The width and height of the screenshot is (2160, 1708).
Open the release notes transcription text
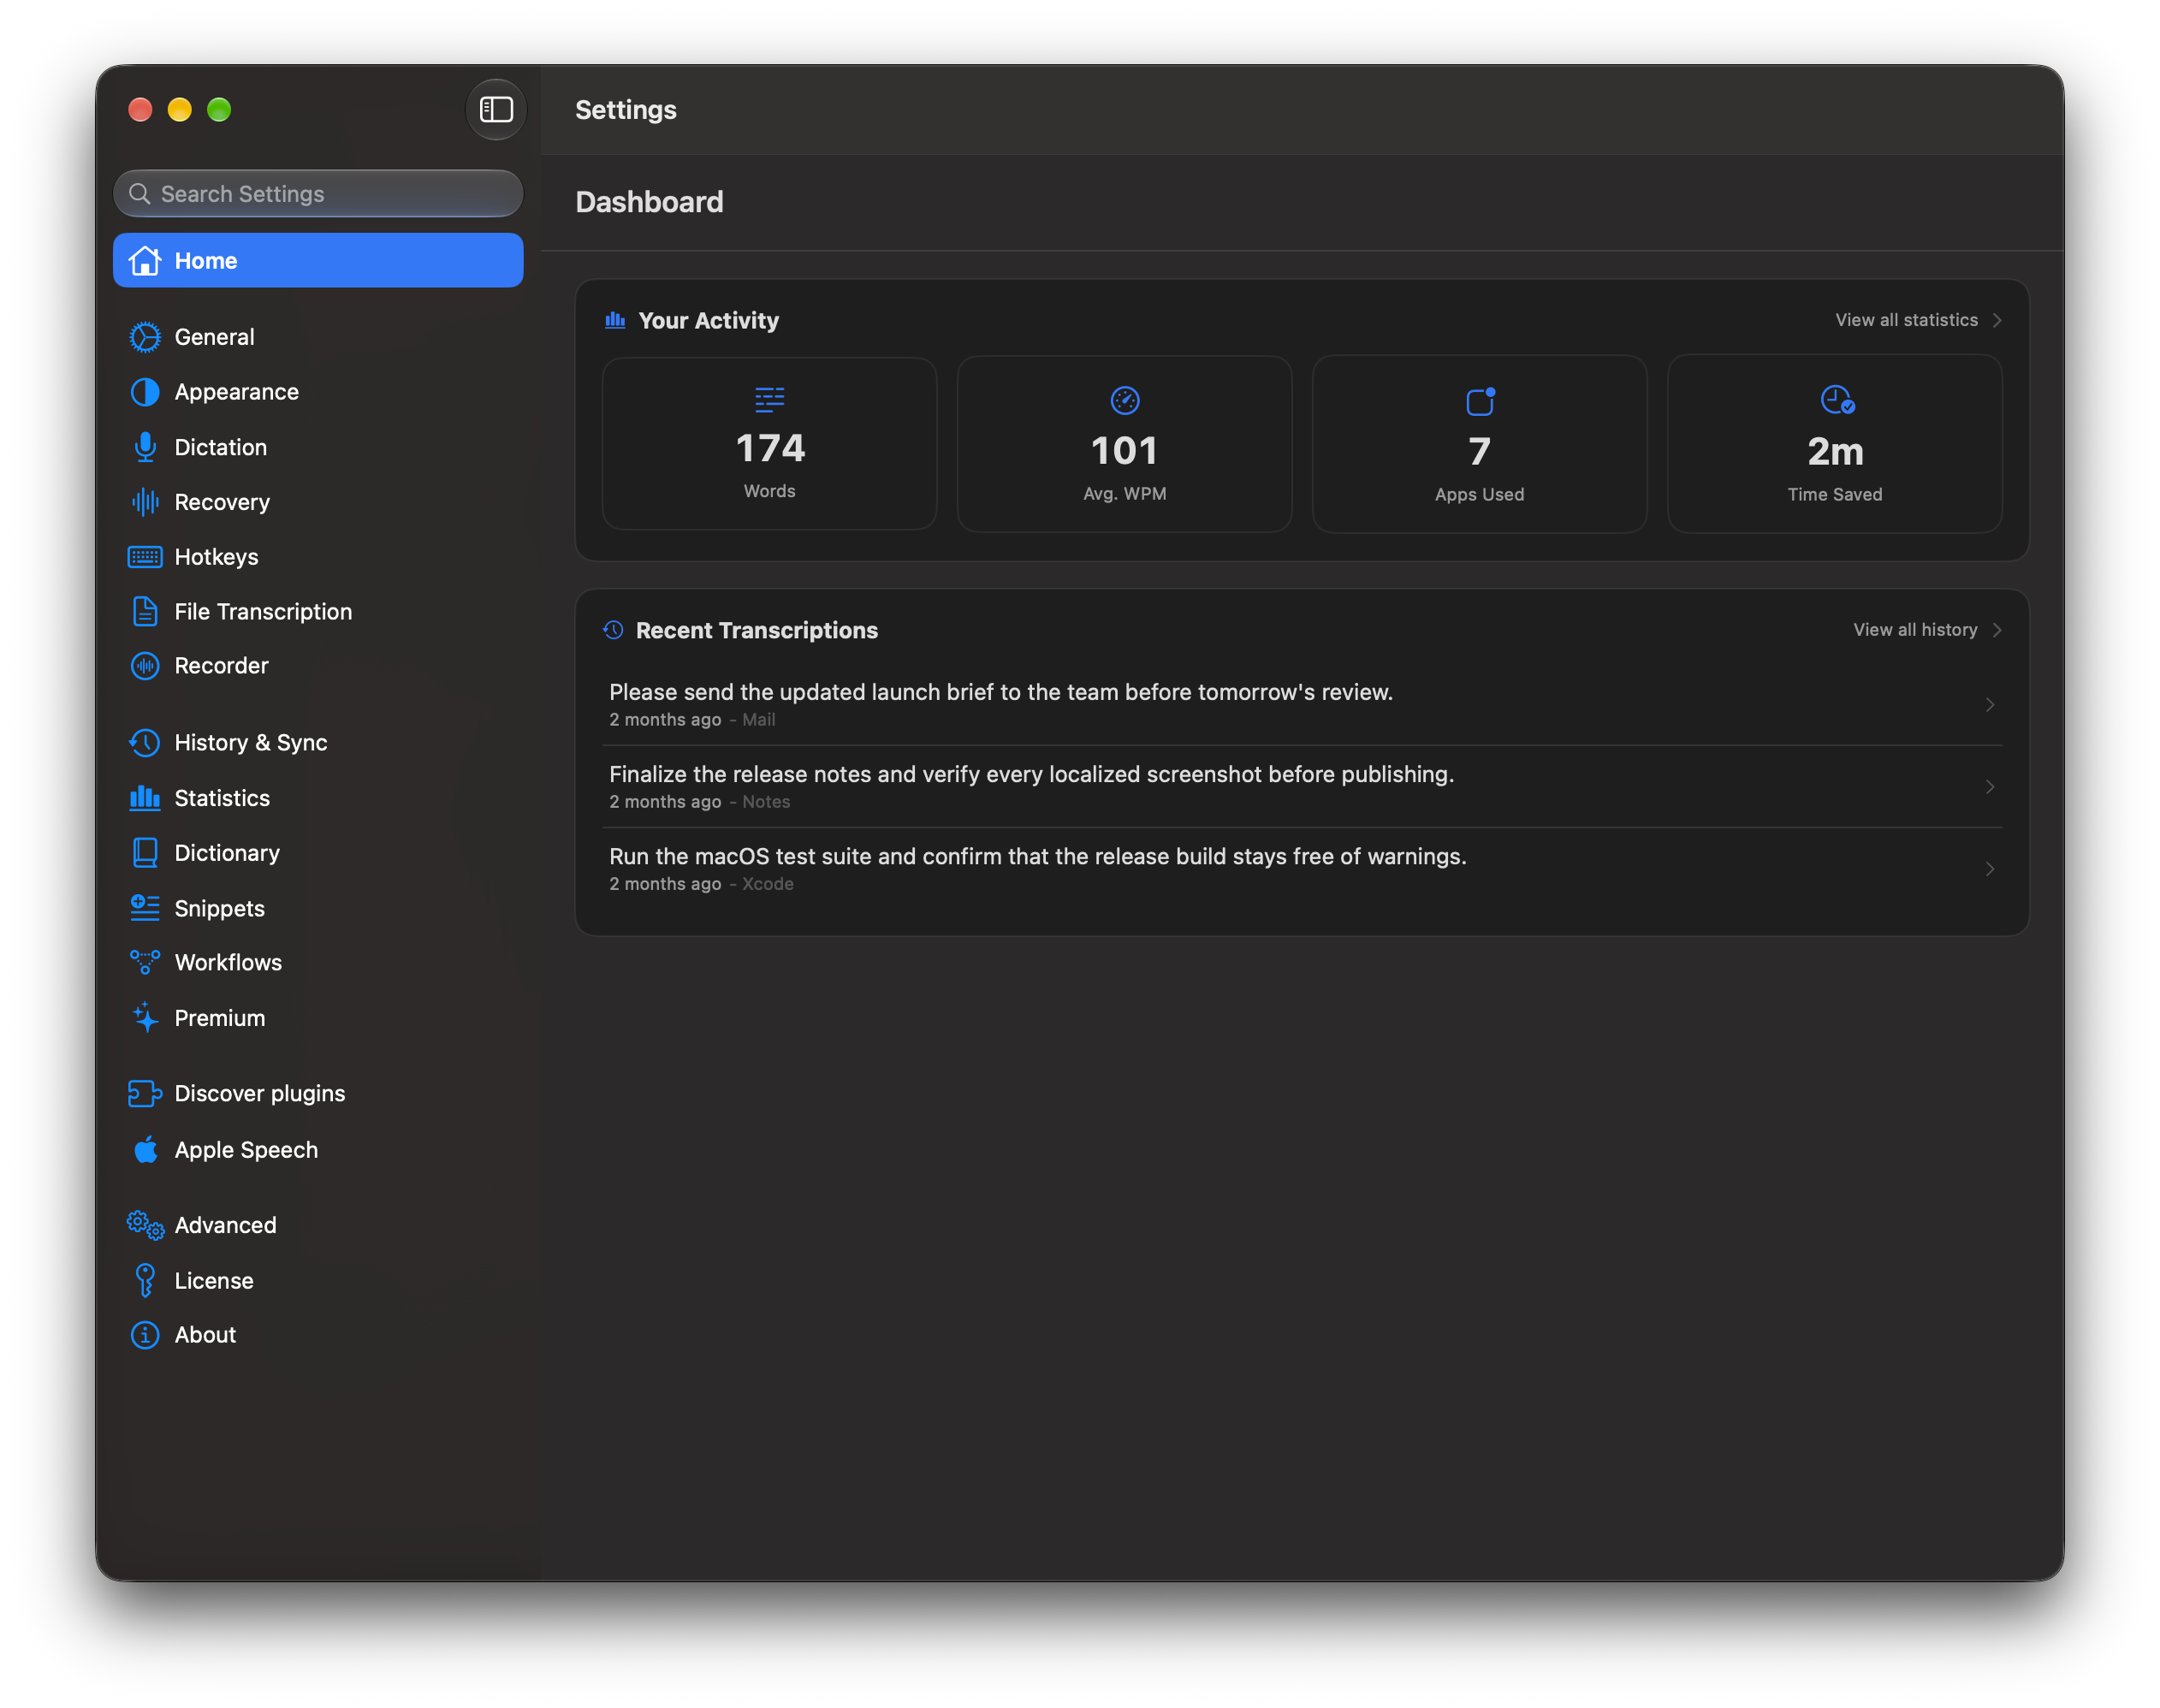(1031, 774)
